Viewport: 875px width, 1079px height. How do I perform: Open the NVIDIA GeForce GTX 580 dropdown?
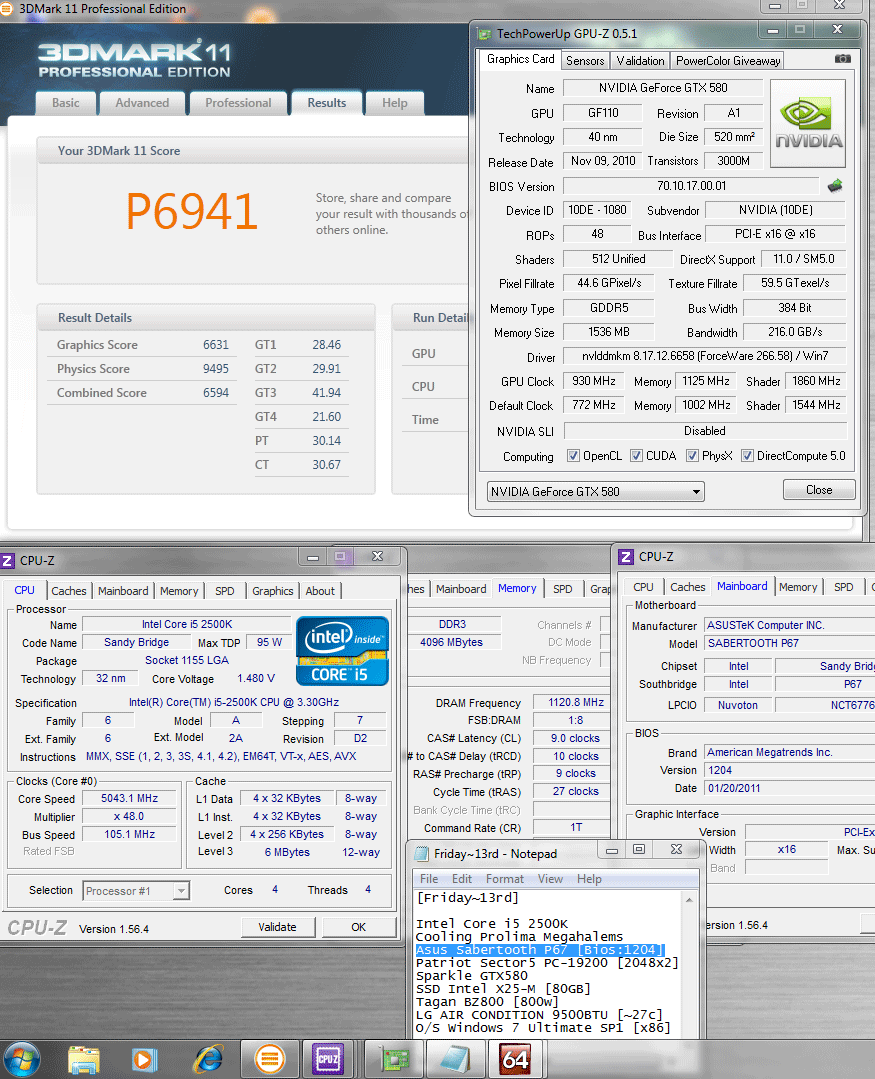click(x=595, y=491)
